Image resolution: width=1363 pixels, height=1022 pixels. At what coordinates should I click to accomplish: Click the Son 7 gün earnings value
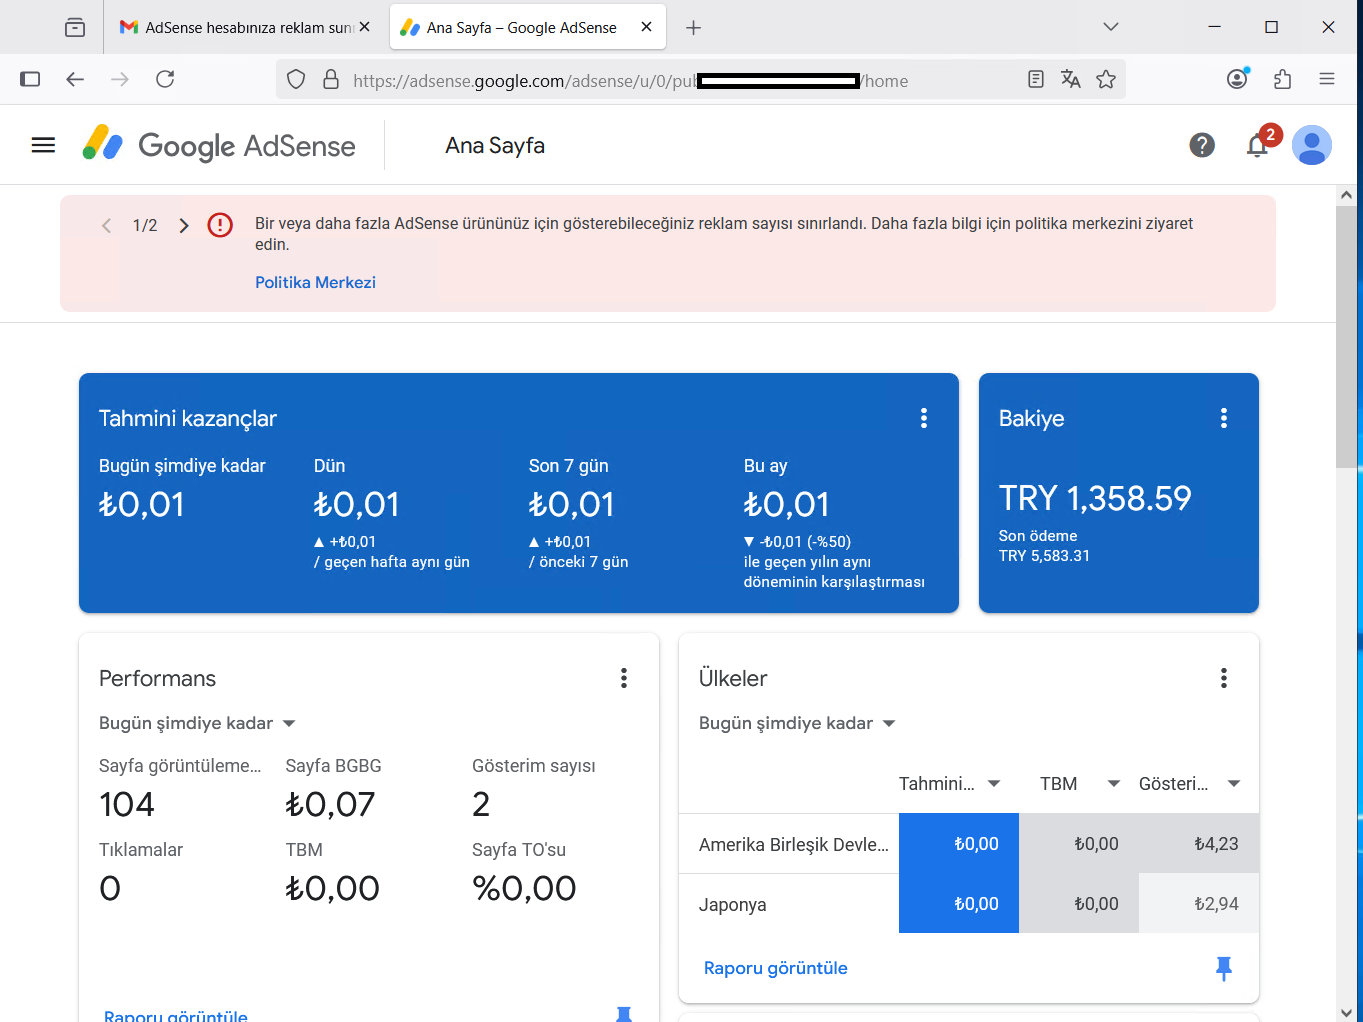[x=571, y=505]
